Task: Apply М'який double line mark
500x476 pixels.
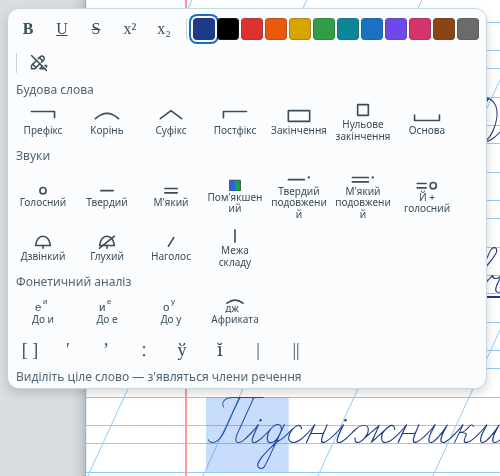Action: (171, 196)
